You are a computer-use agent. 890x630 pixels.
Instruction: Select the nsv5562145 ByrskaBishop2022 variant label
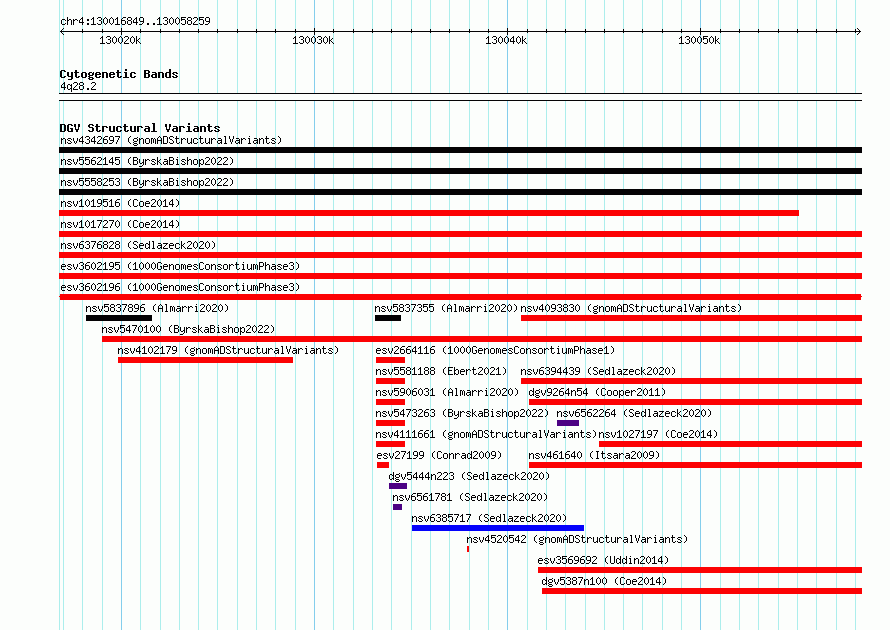pos(147,161)
